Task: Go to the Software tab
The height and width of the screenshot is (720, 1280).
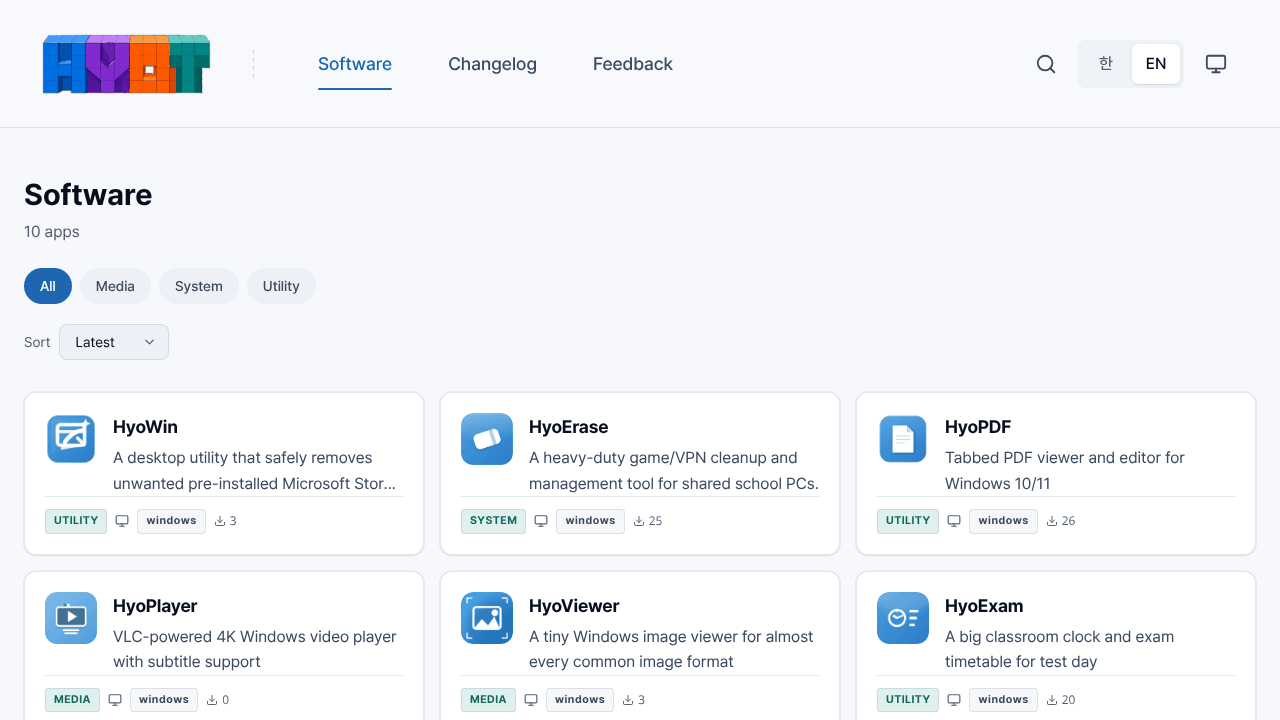Action: 355,64
